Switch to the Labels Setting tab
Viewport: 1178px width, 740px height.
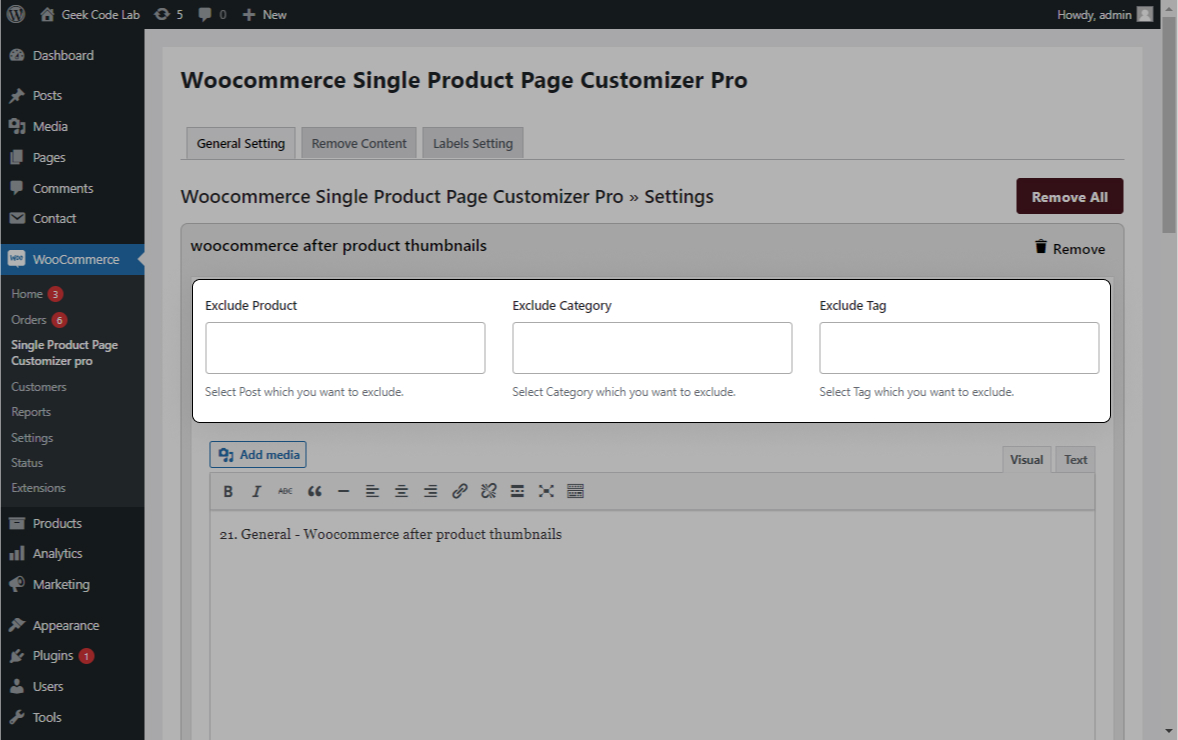coord(473,143)
